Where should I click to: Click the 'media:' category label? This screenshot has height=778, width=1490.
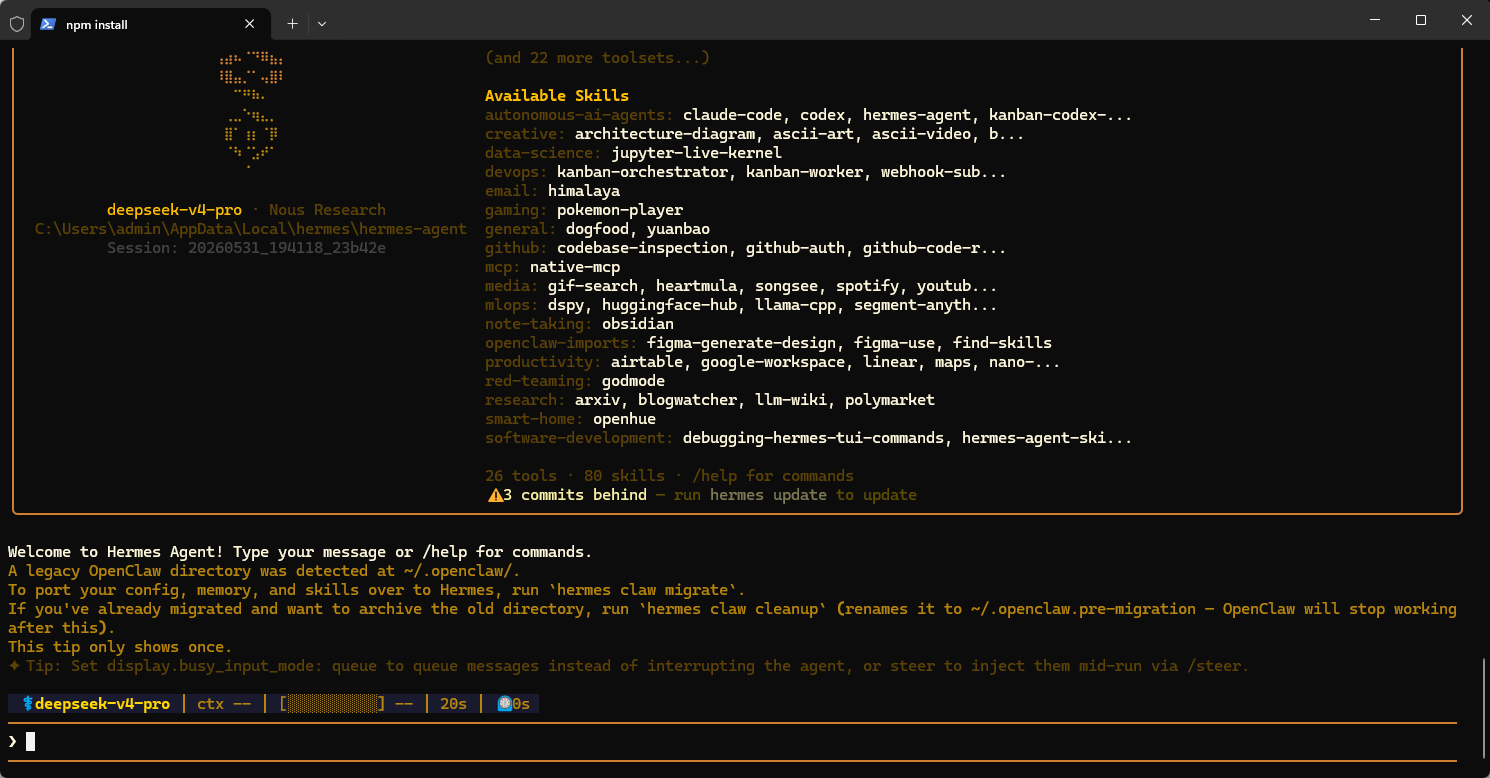(x=512, y=286)
